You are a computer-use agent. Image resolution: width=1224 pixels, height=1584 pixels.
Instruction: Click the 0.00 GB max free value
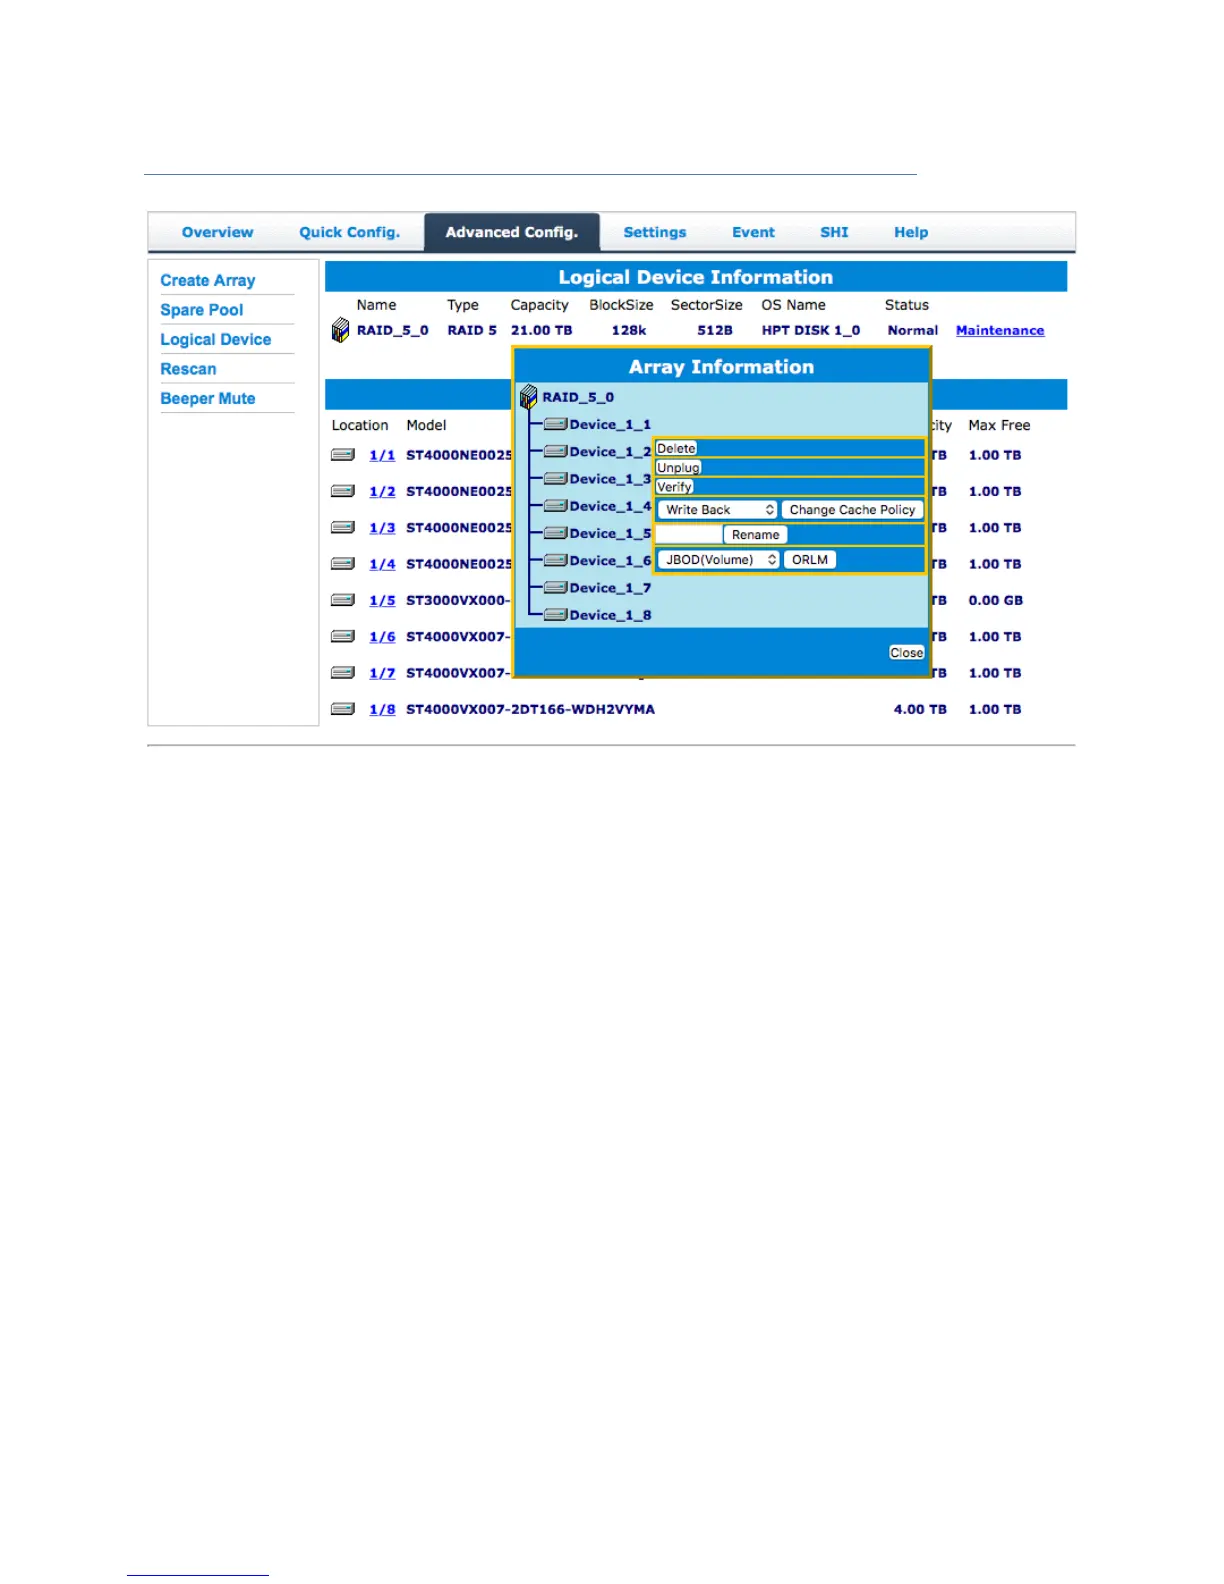[x=995, y=600]
